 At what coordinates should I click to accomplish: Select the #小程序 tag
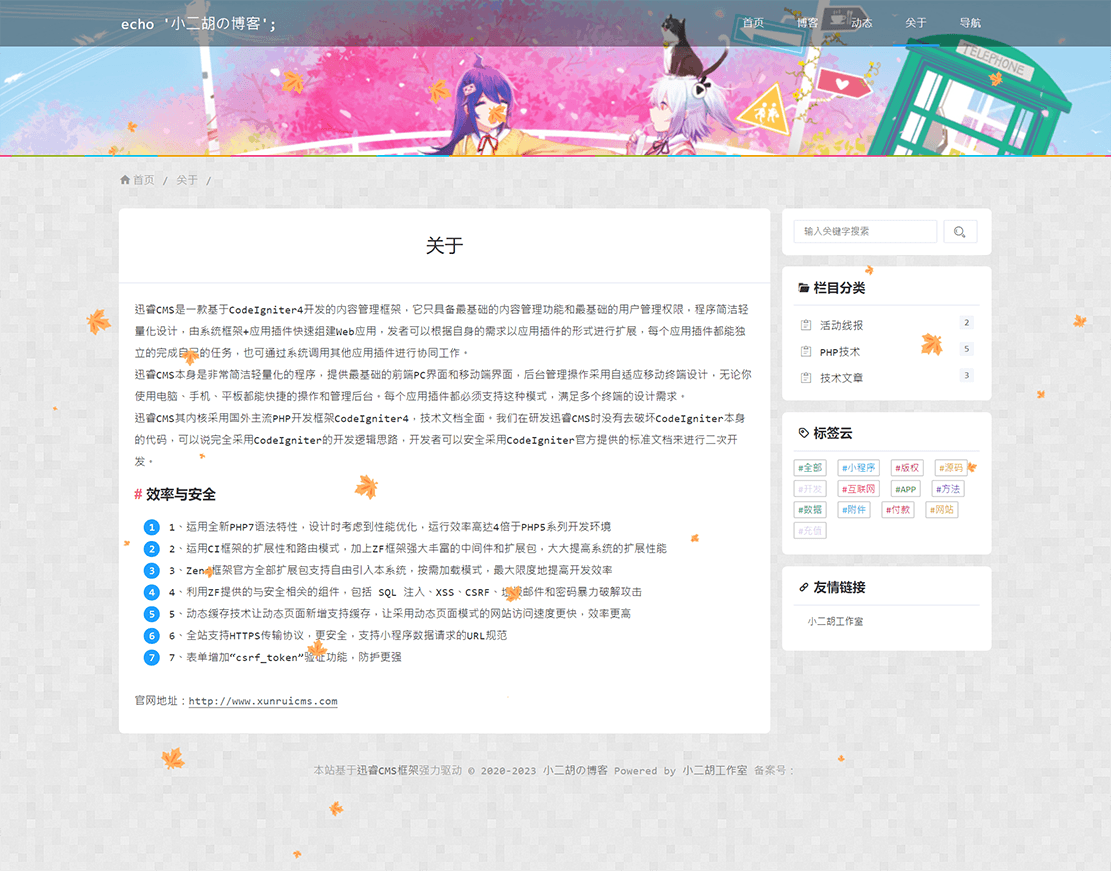point(859,468)
